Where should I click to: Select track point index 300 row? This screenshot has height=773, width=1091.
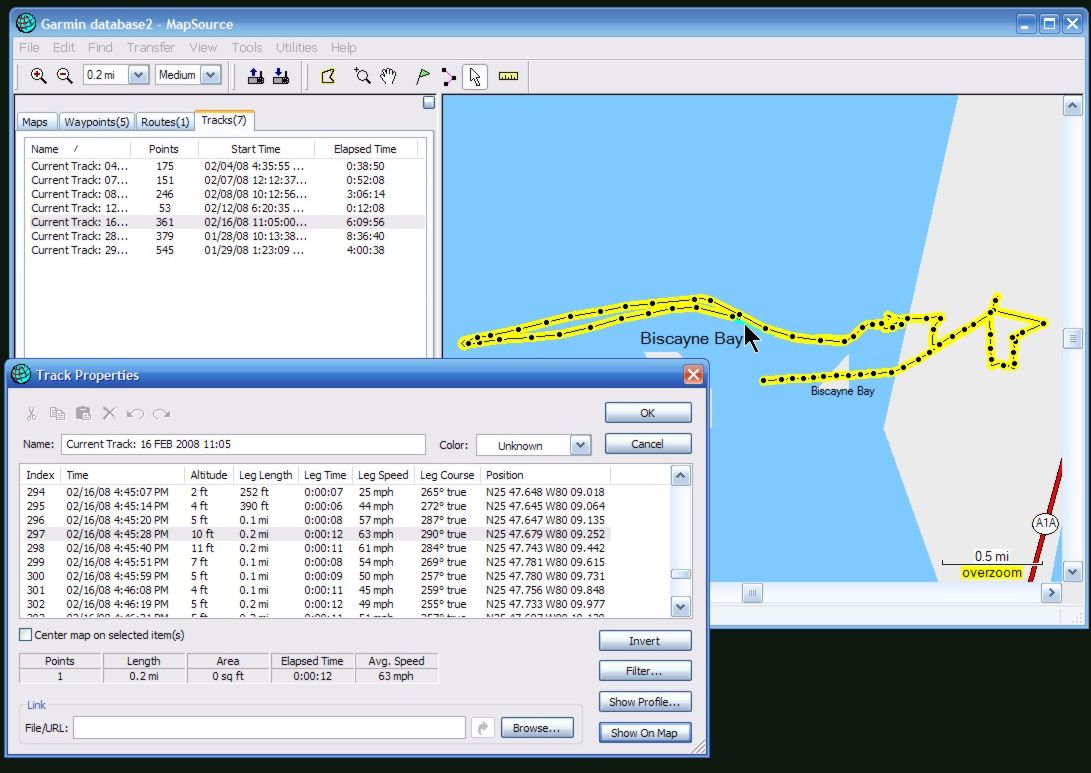[316, 576]
